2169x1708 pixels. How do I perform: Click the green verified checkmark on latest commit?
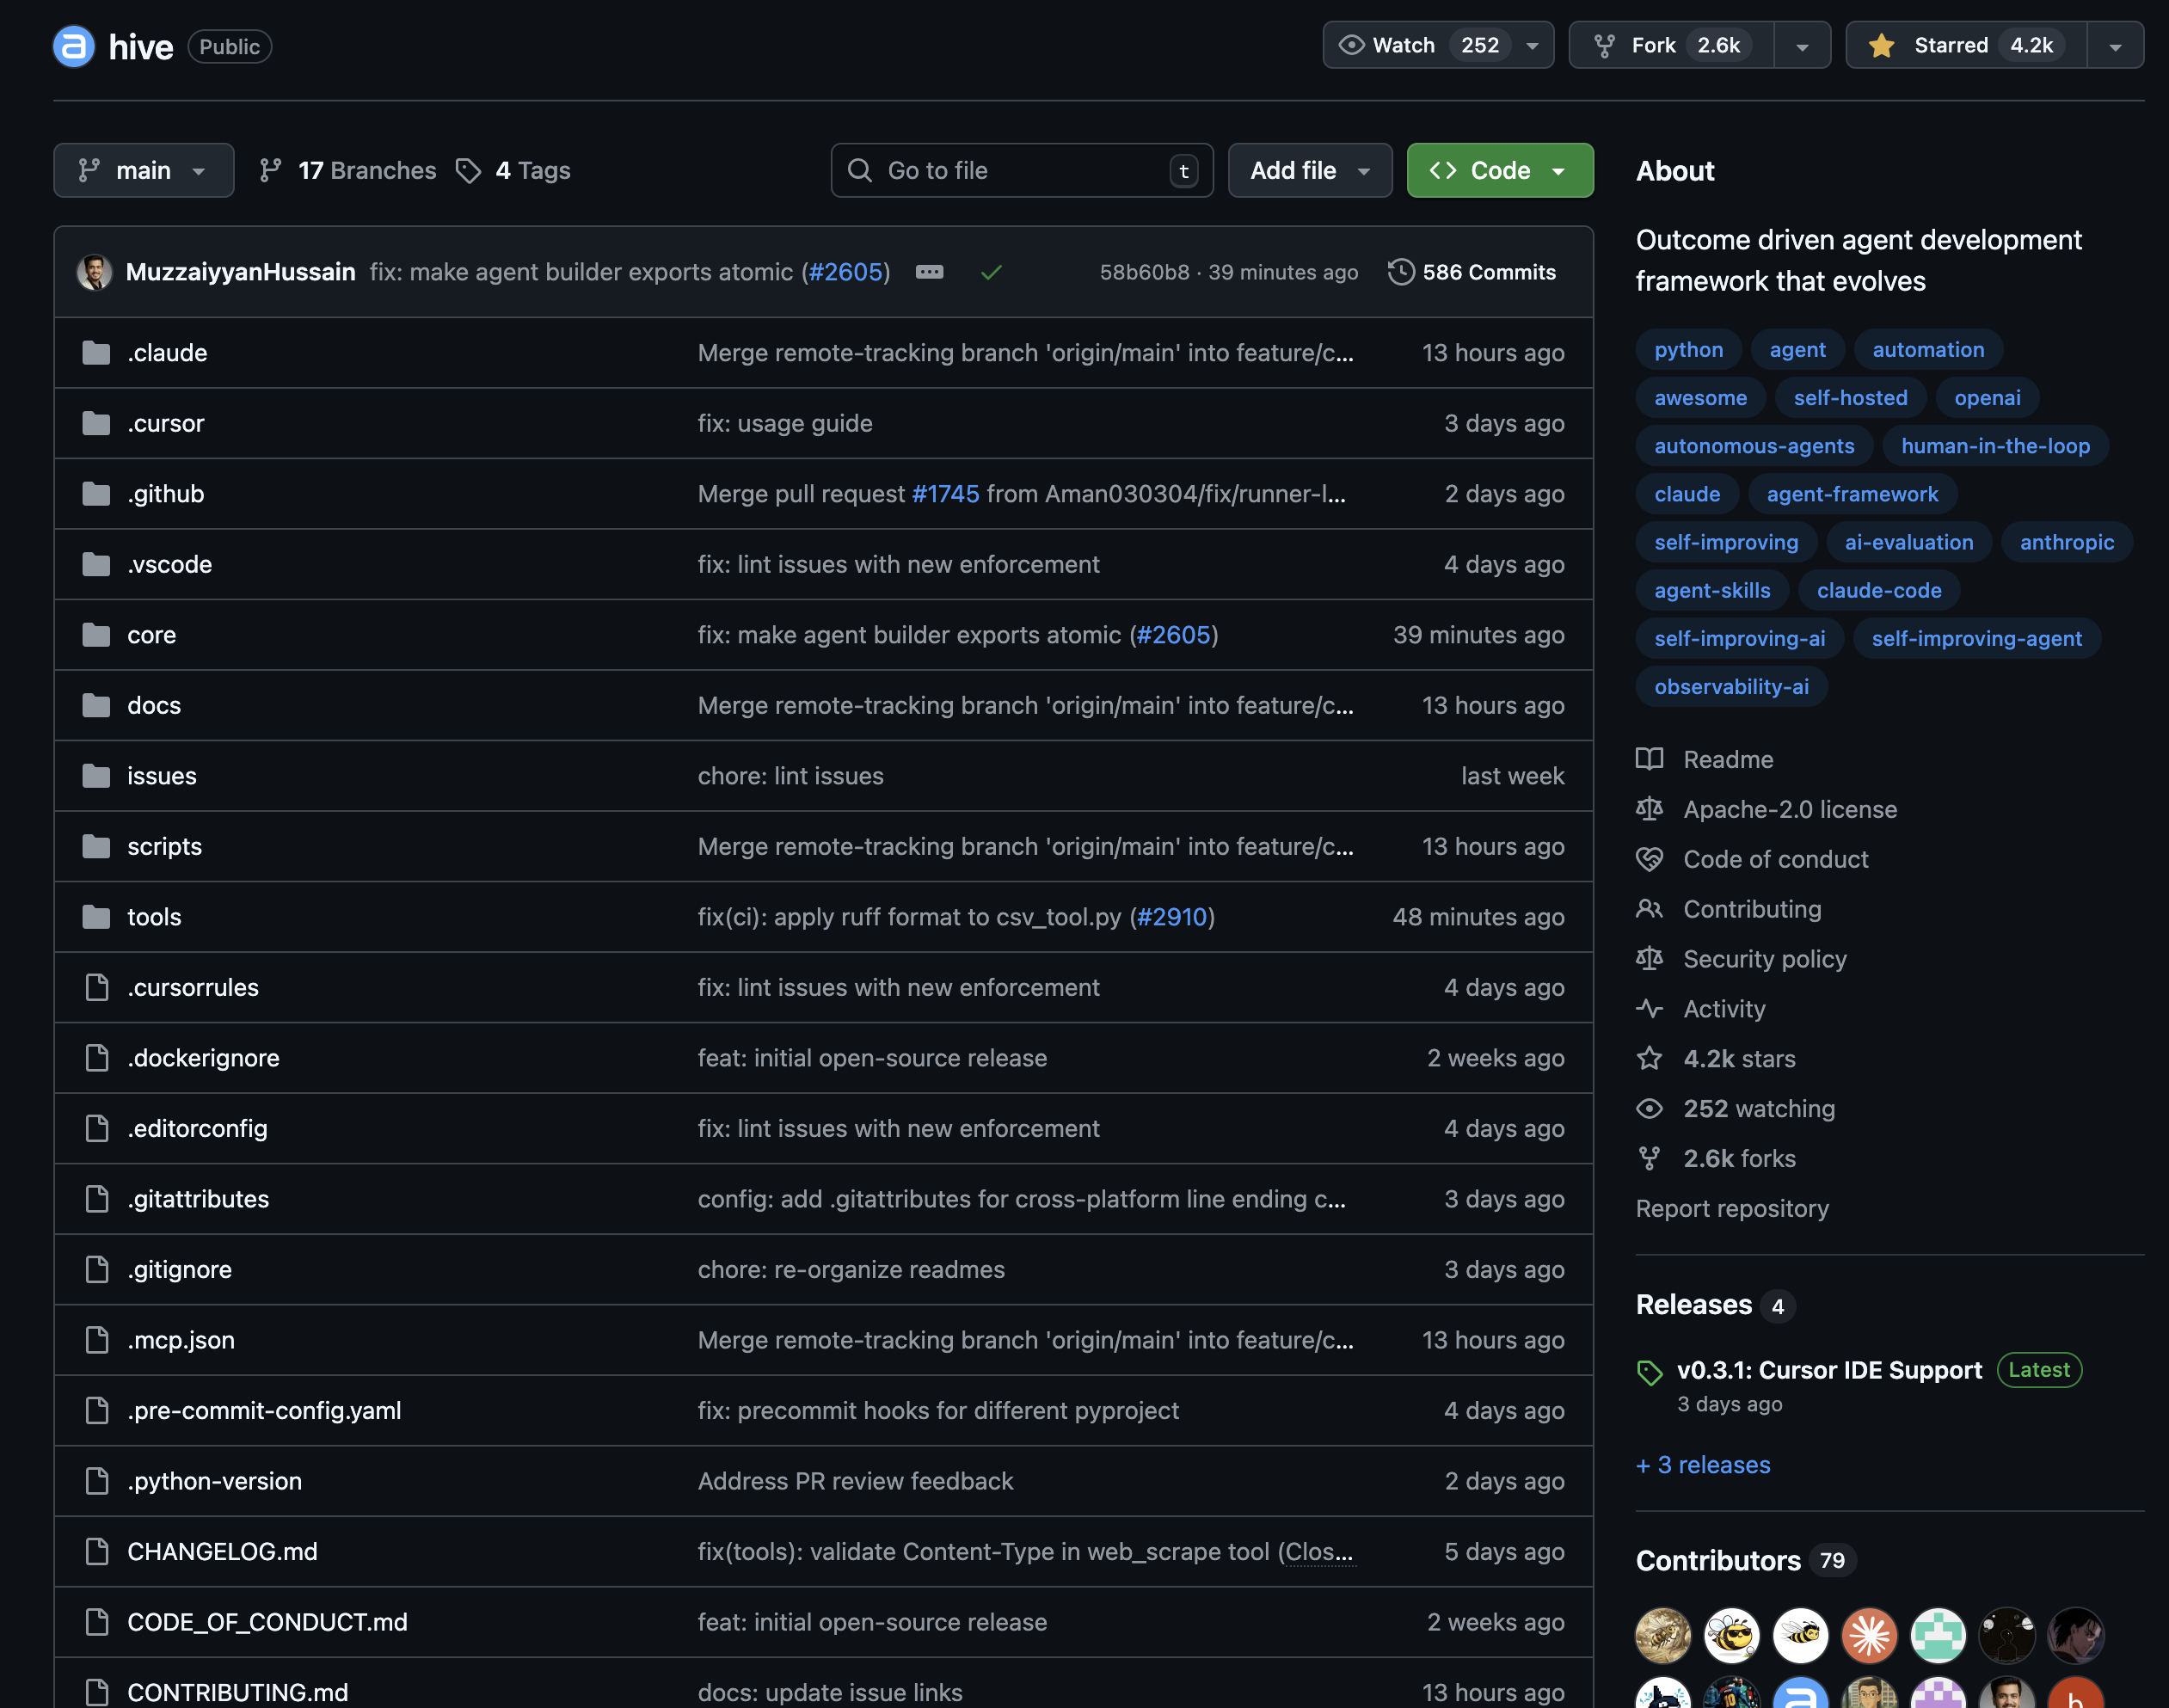point(991,270)
